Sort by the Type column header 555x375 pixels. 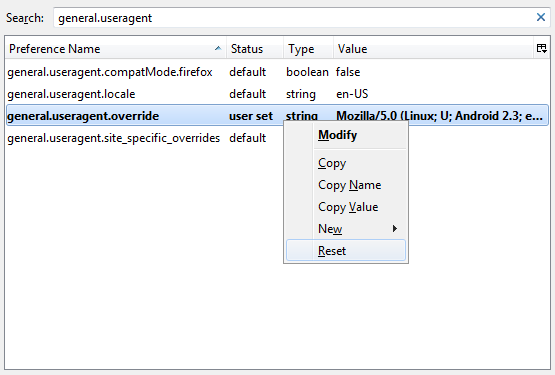(x=308, y=49)
